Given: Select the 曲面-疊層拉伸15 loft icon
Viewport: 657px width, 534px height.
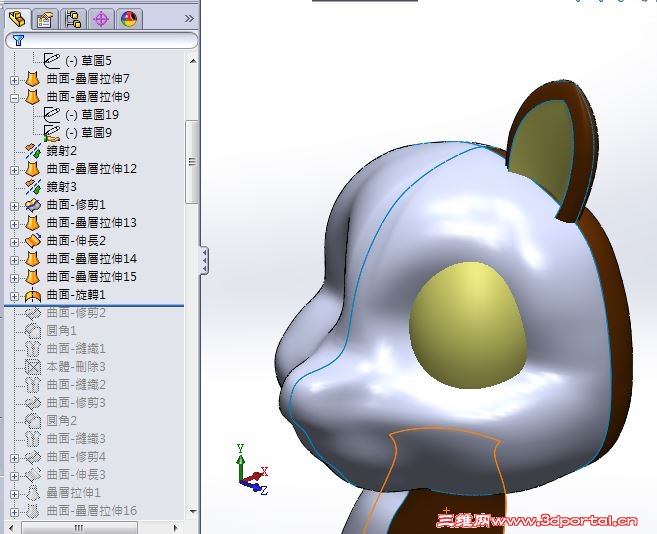Looking at the screenshot, I should (x=32, y=277).
